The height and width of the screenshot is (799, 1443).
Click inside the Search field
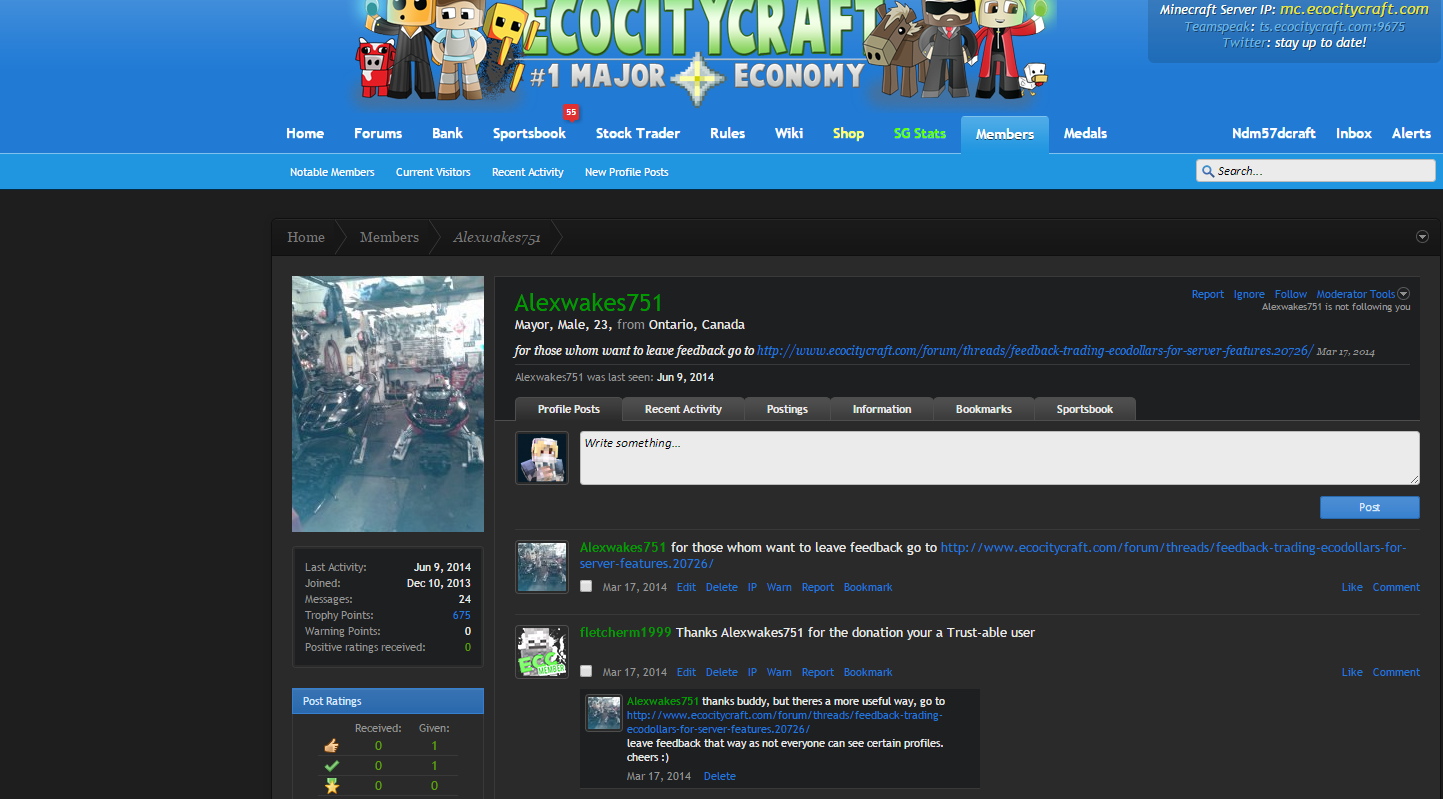pyautogui.click(x=1316, y=171)
